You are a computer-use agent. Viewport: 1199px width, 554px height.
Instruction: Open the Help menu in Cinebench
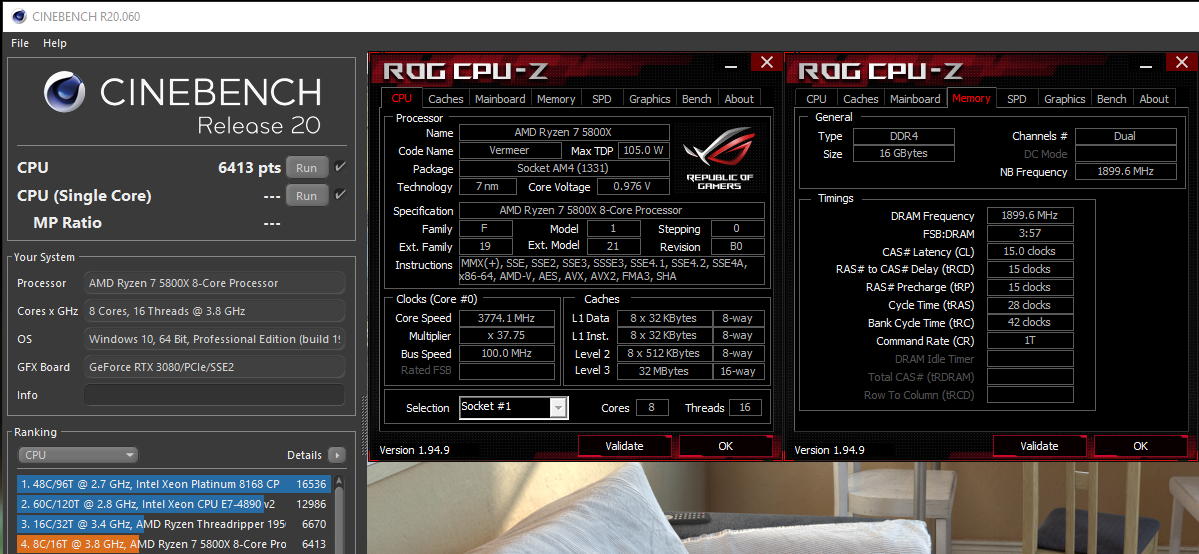pyautogui.click(x=54, y=44)
